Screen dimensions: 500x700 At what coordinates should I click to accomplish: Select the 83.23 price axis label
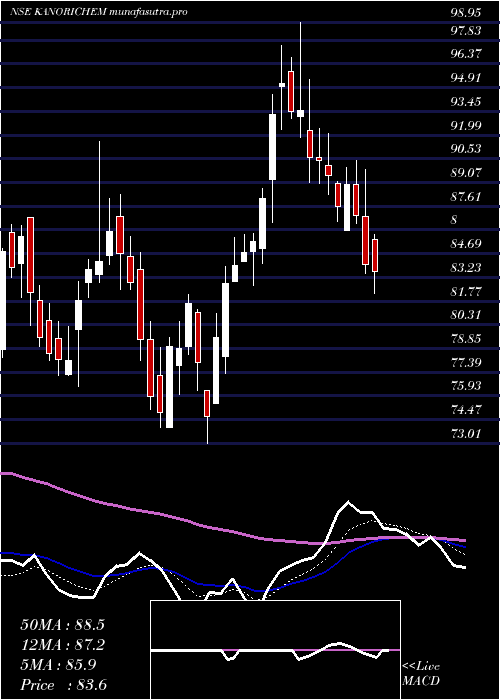click(x=466, y=267)
